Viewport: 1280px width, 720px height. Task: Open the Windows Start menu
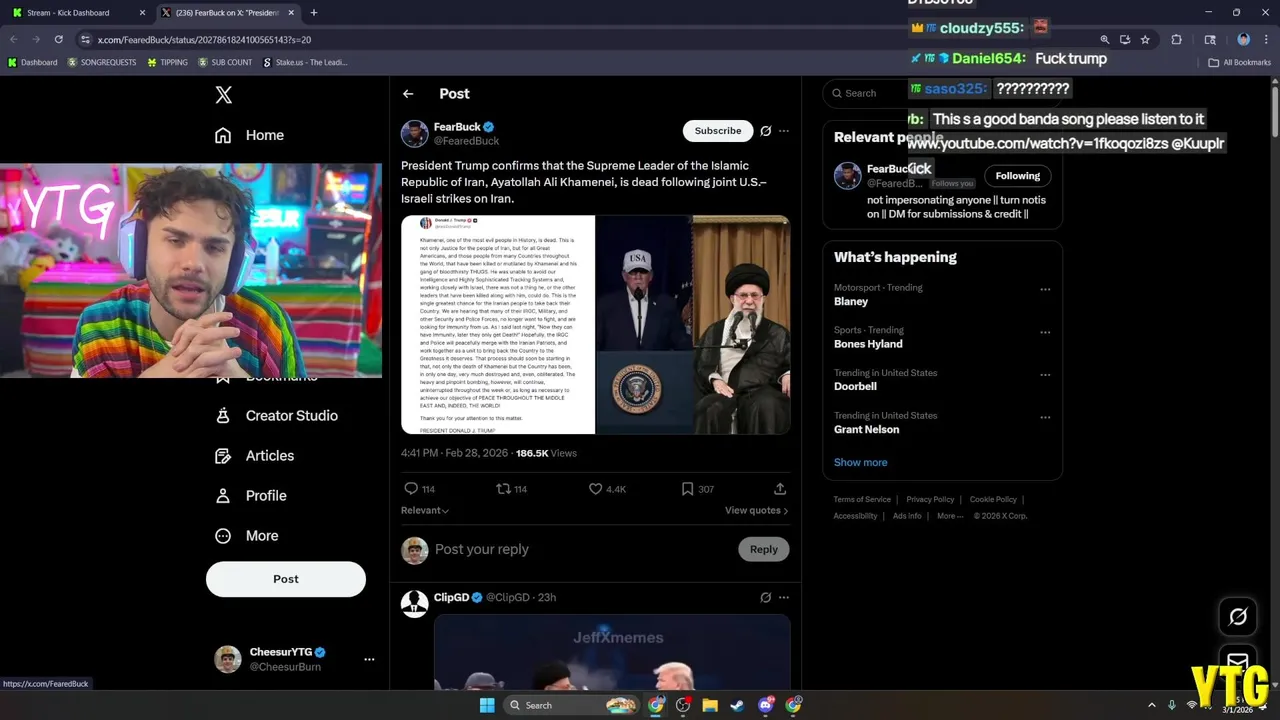tap(487, 705)
